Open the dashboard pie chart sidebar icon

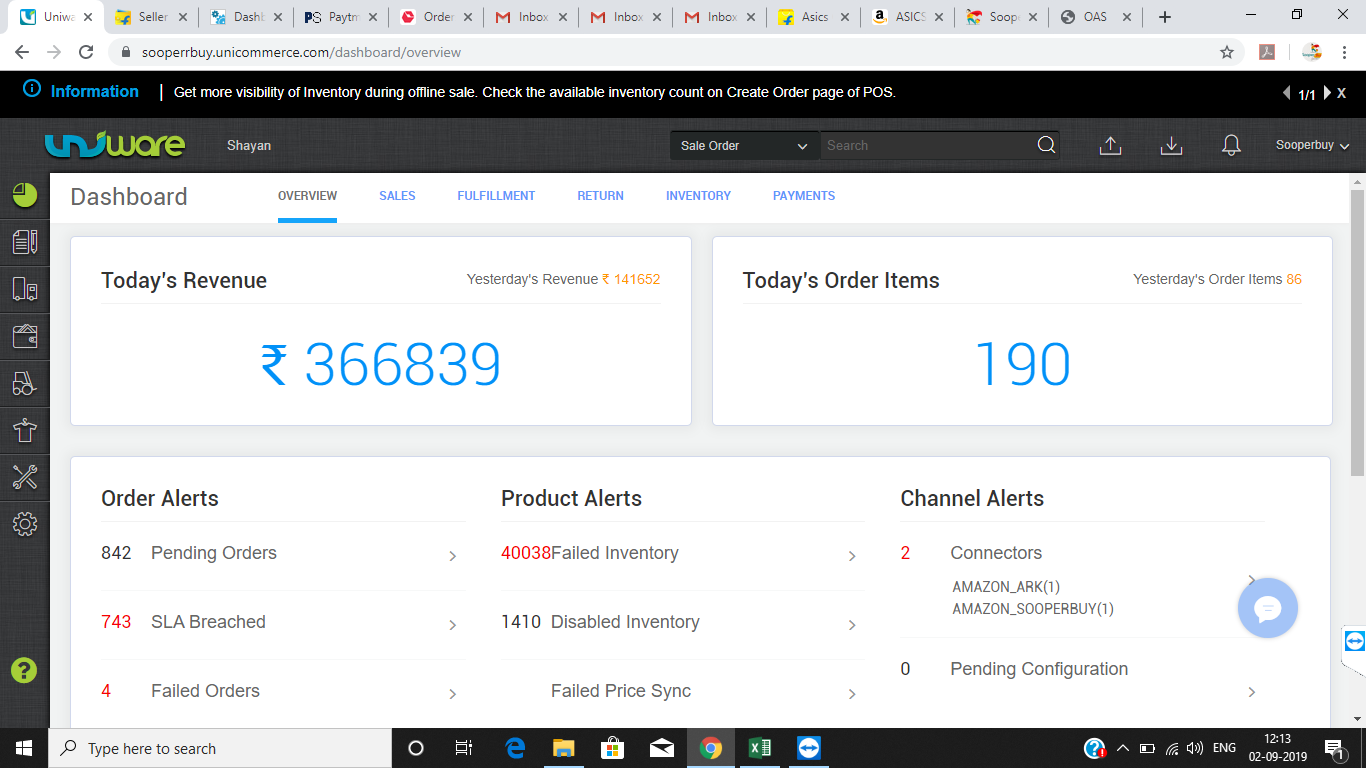pos(25,195)
